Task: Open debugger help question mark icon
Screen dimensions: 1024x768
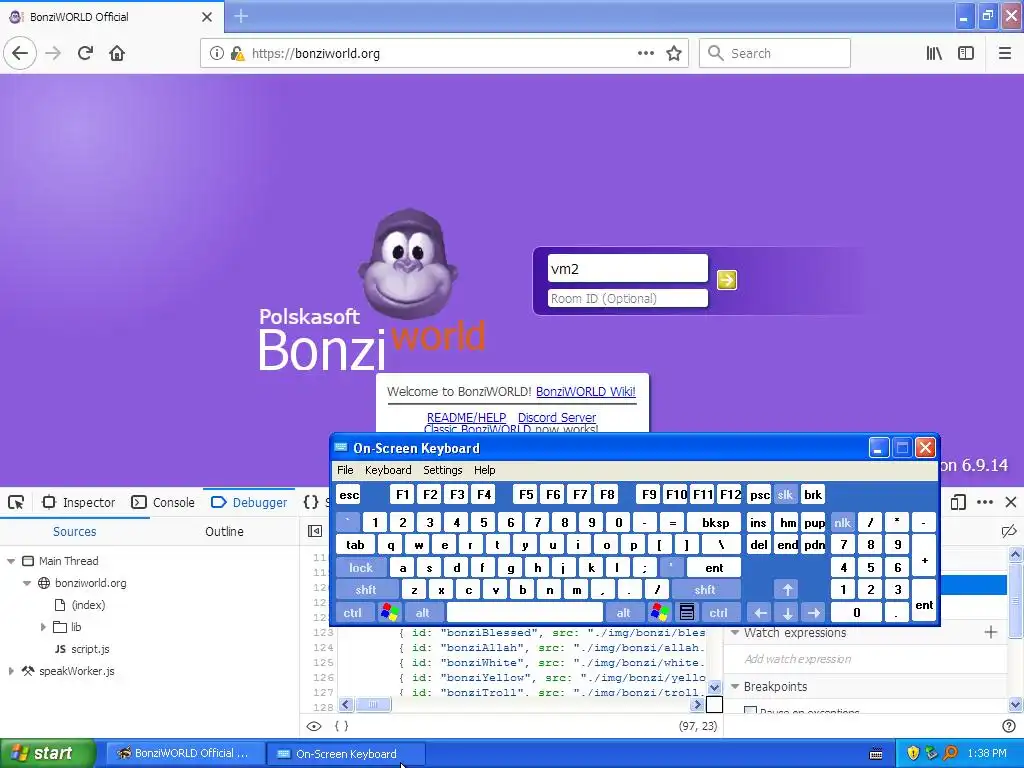Action: coord(1009,726)
